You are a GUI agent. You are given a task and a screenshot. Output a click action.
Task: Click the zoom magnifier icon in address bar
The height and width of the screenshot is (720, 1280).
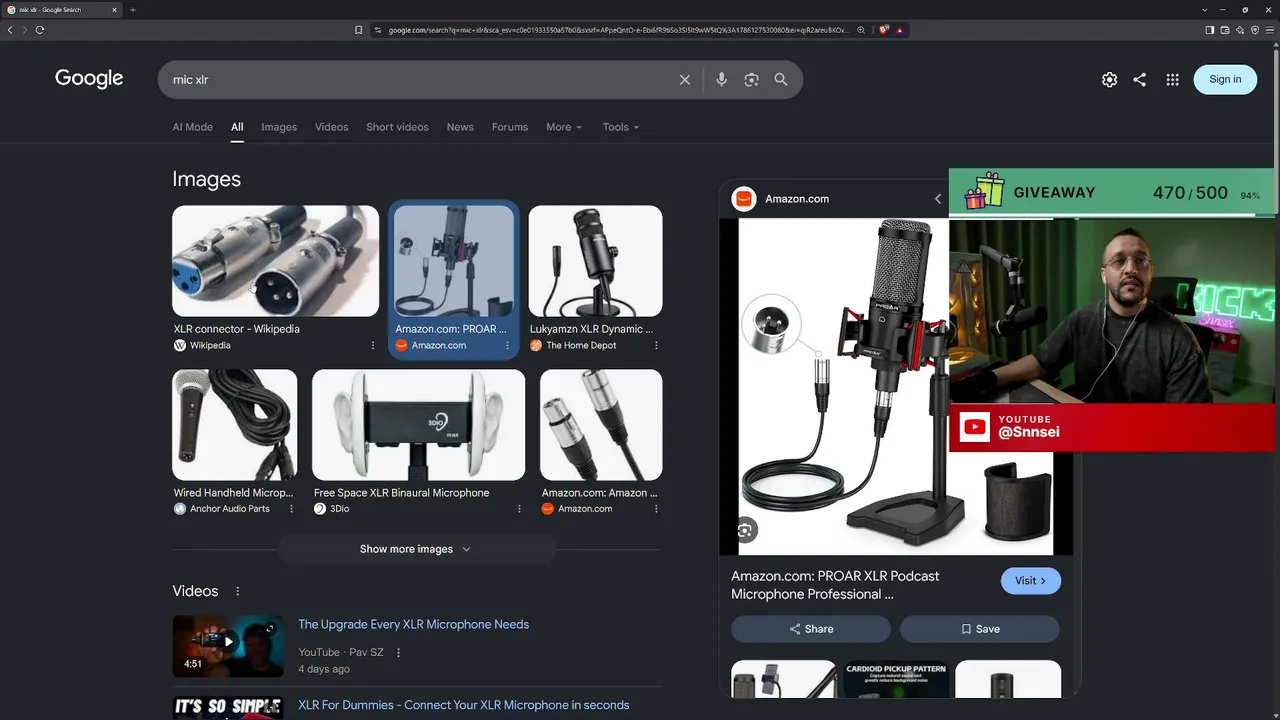[x=861, y=30]
